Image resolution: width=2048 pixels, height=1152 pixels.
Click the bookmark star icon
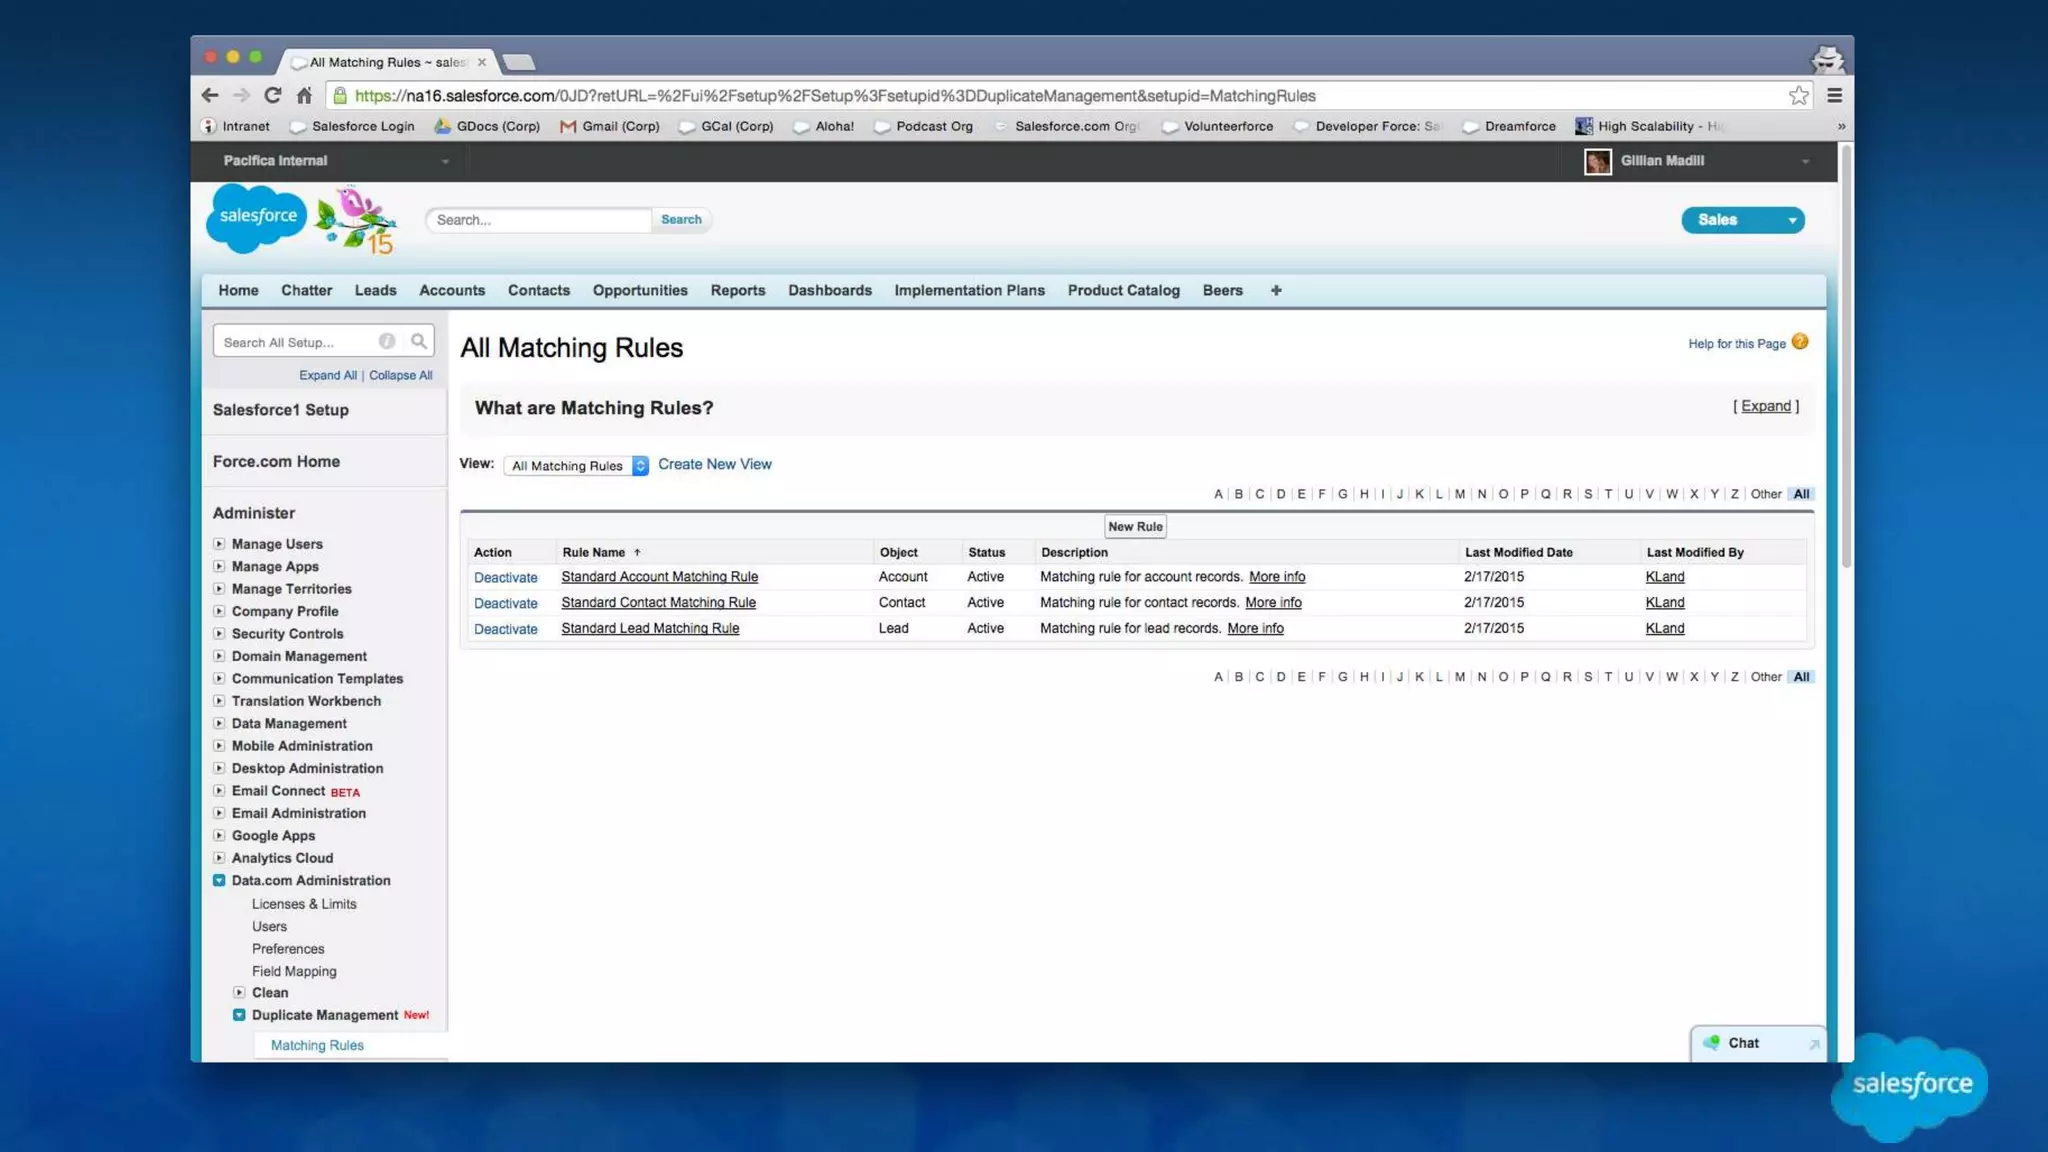[1798, 96]
